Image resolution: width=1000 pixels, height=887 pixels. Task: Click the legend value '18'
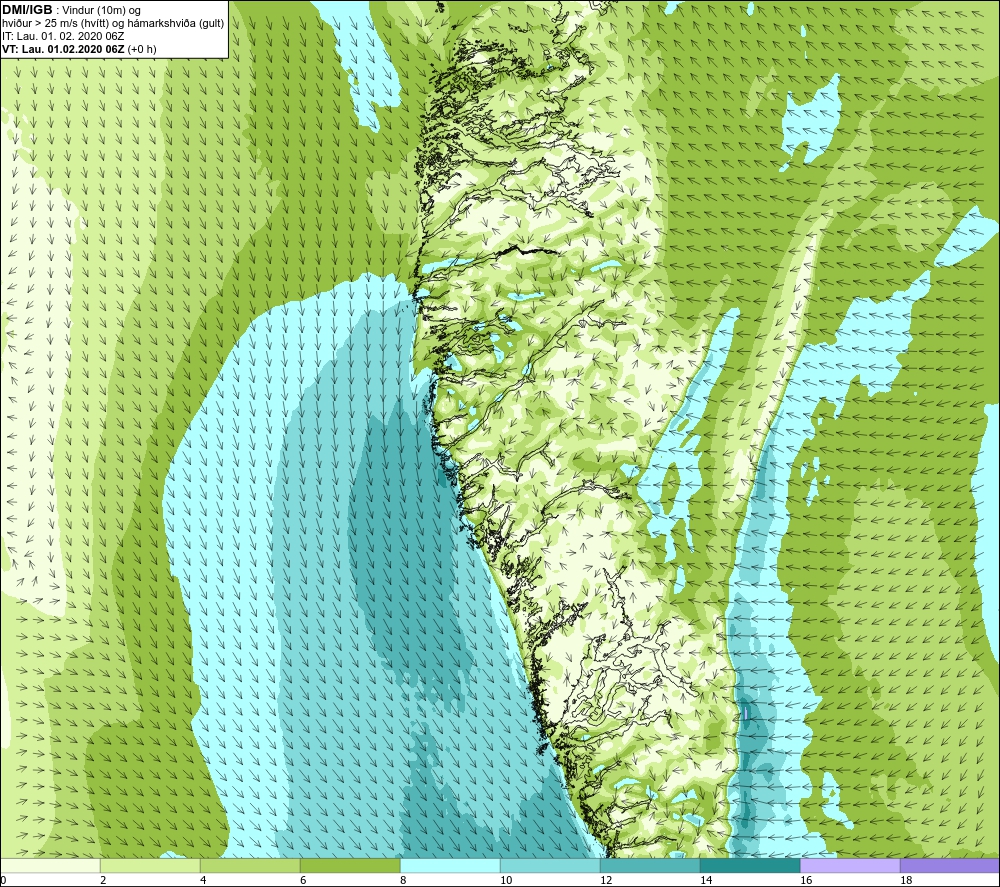[x=906, y=880]
